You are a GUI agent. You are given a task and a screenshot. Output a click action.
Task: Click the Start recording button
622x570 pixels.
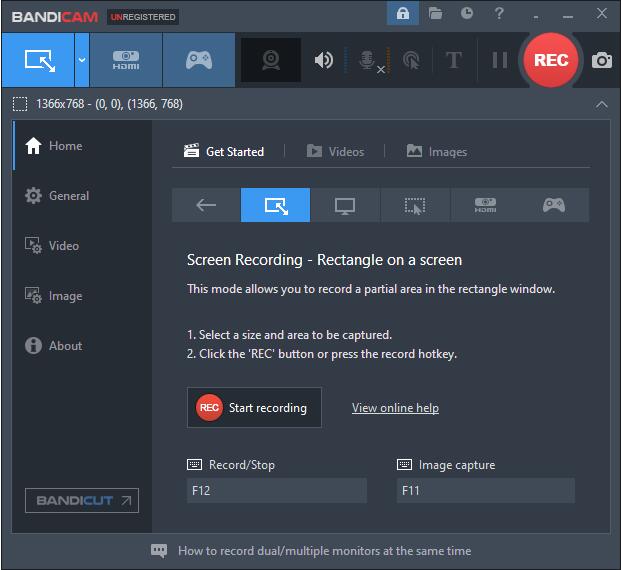click(254, 407)
